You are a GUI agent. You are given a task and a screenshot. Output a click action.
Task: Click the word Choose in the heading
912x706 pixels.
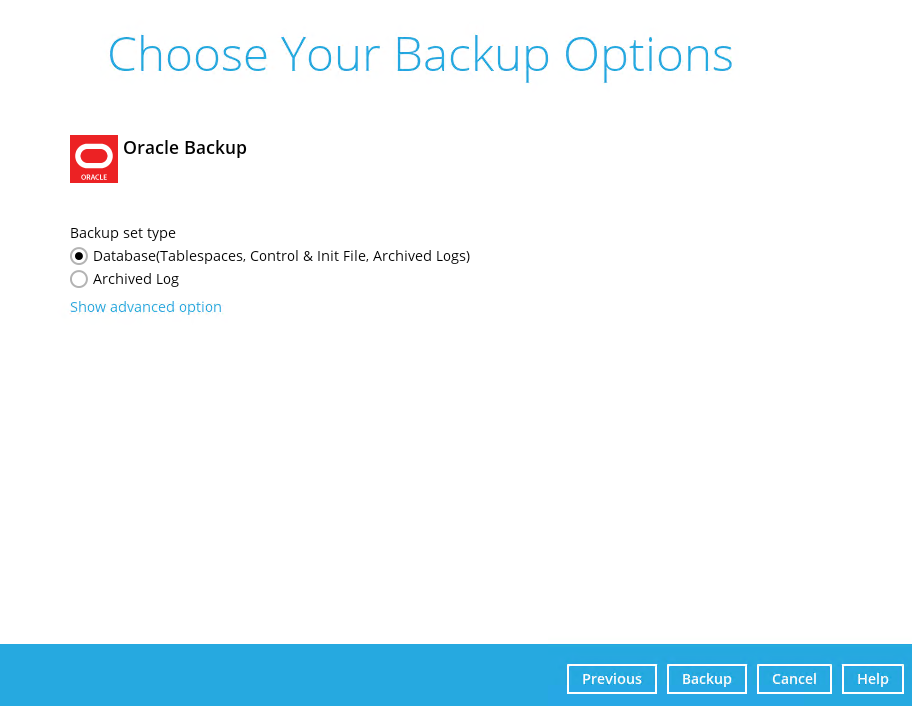pyautogui.click(x=188, y=55)
